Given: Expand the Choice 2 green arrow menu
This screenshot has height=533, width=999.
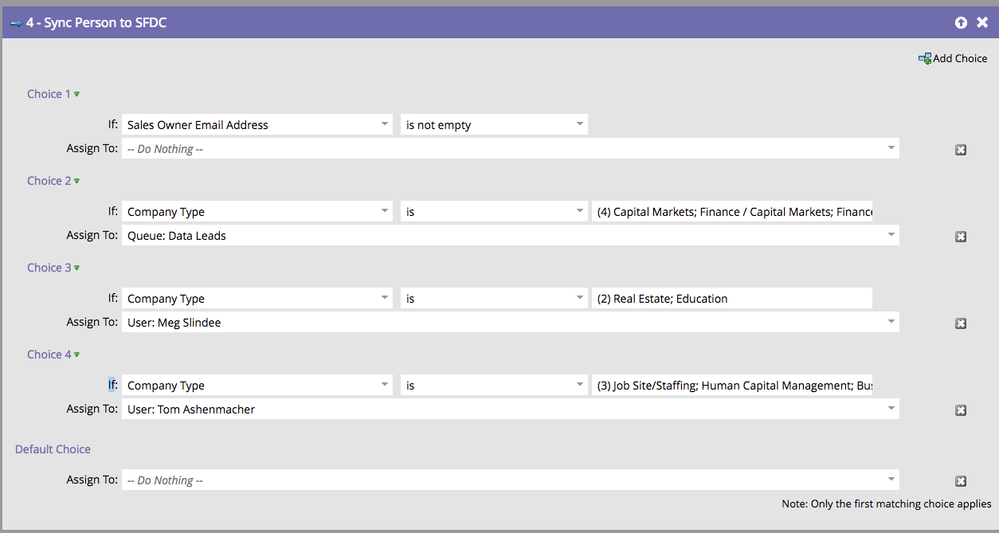Looking at the screenshot, I should [77, 182].
